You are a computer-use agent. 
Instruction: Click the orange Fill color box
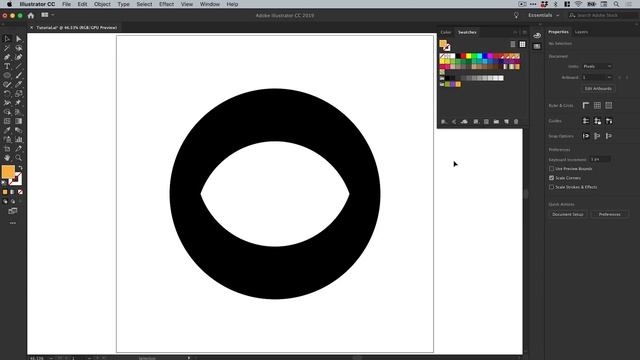coord(8,171)
